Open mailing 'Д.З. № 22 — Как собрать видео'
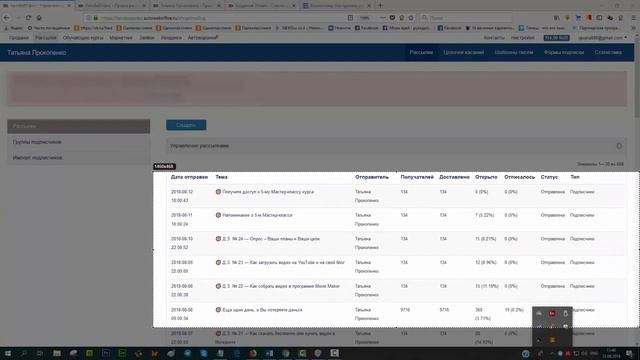This screenshot has height=360, width=640. pyautogui.click(x=281, y=286)
